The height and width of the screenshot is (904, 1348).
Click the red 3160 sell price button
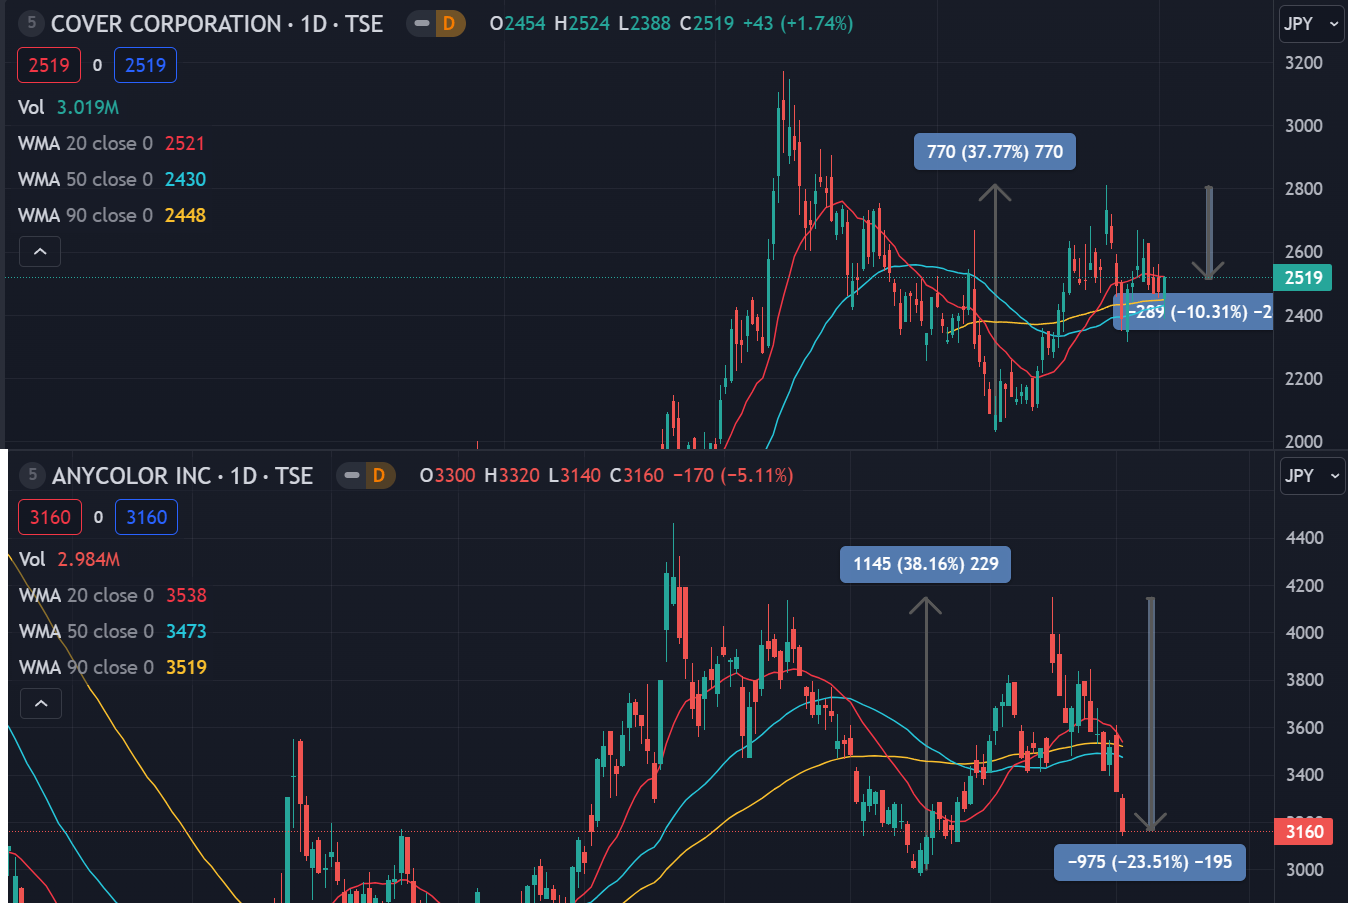tap(50, 517)
